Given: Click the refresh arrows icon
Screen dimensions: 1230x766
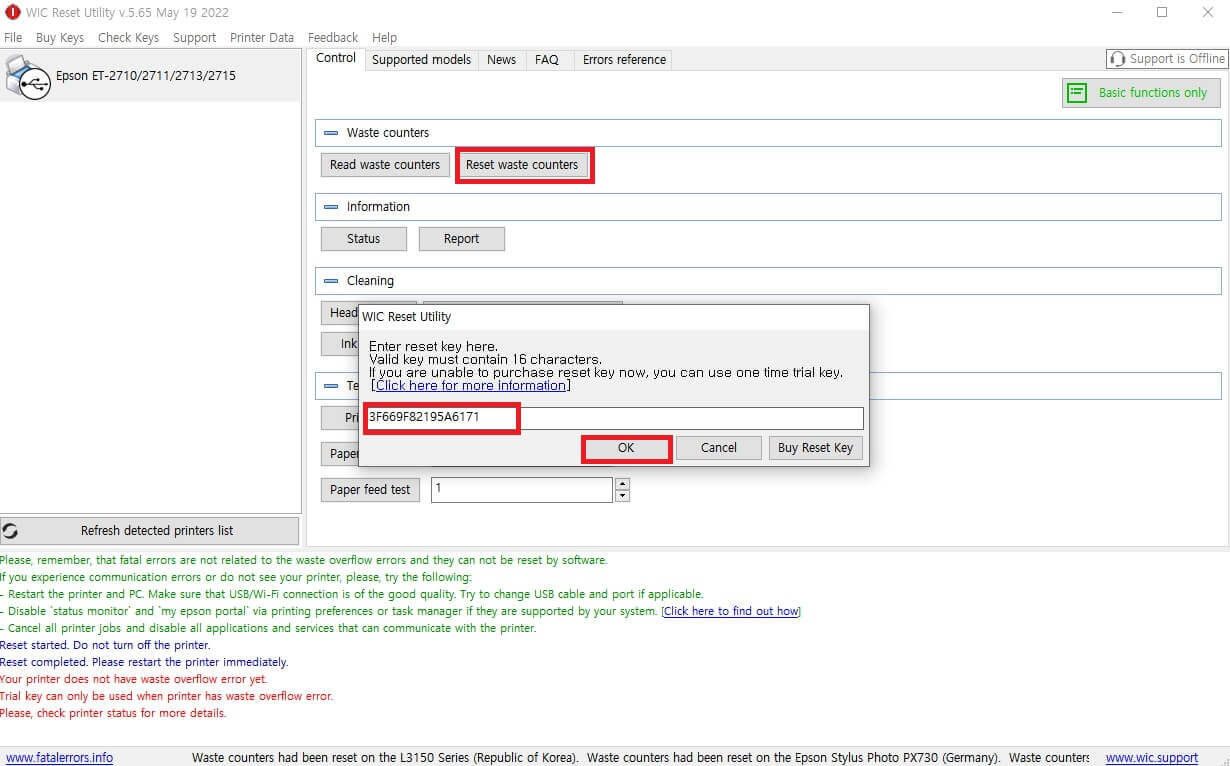Looking at the screenshot, I should tap(10, 531).
